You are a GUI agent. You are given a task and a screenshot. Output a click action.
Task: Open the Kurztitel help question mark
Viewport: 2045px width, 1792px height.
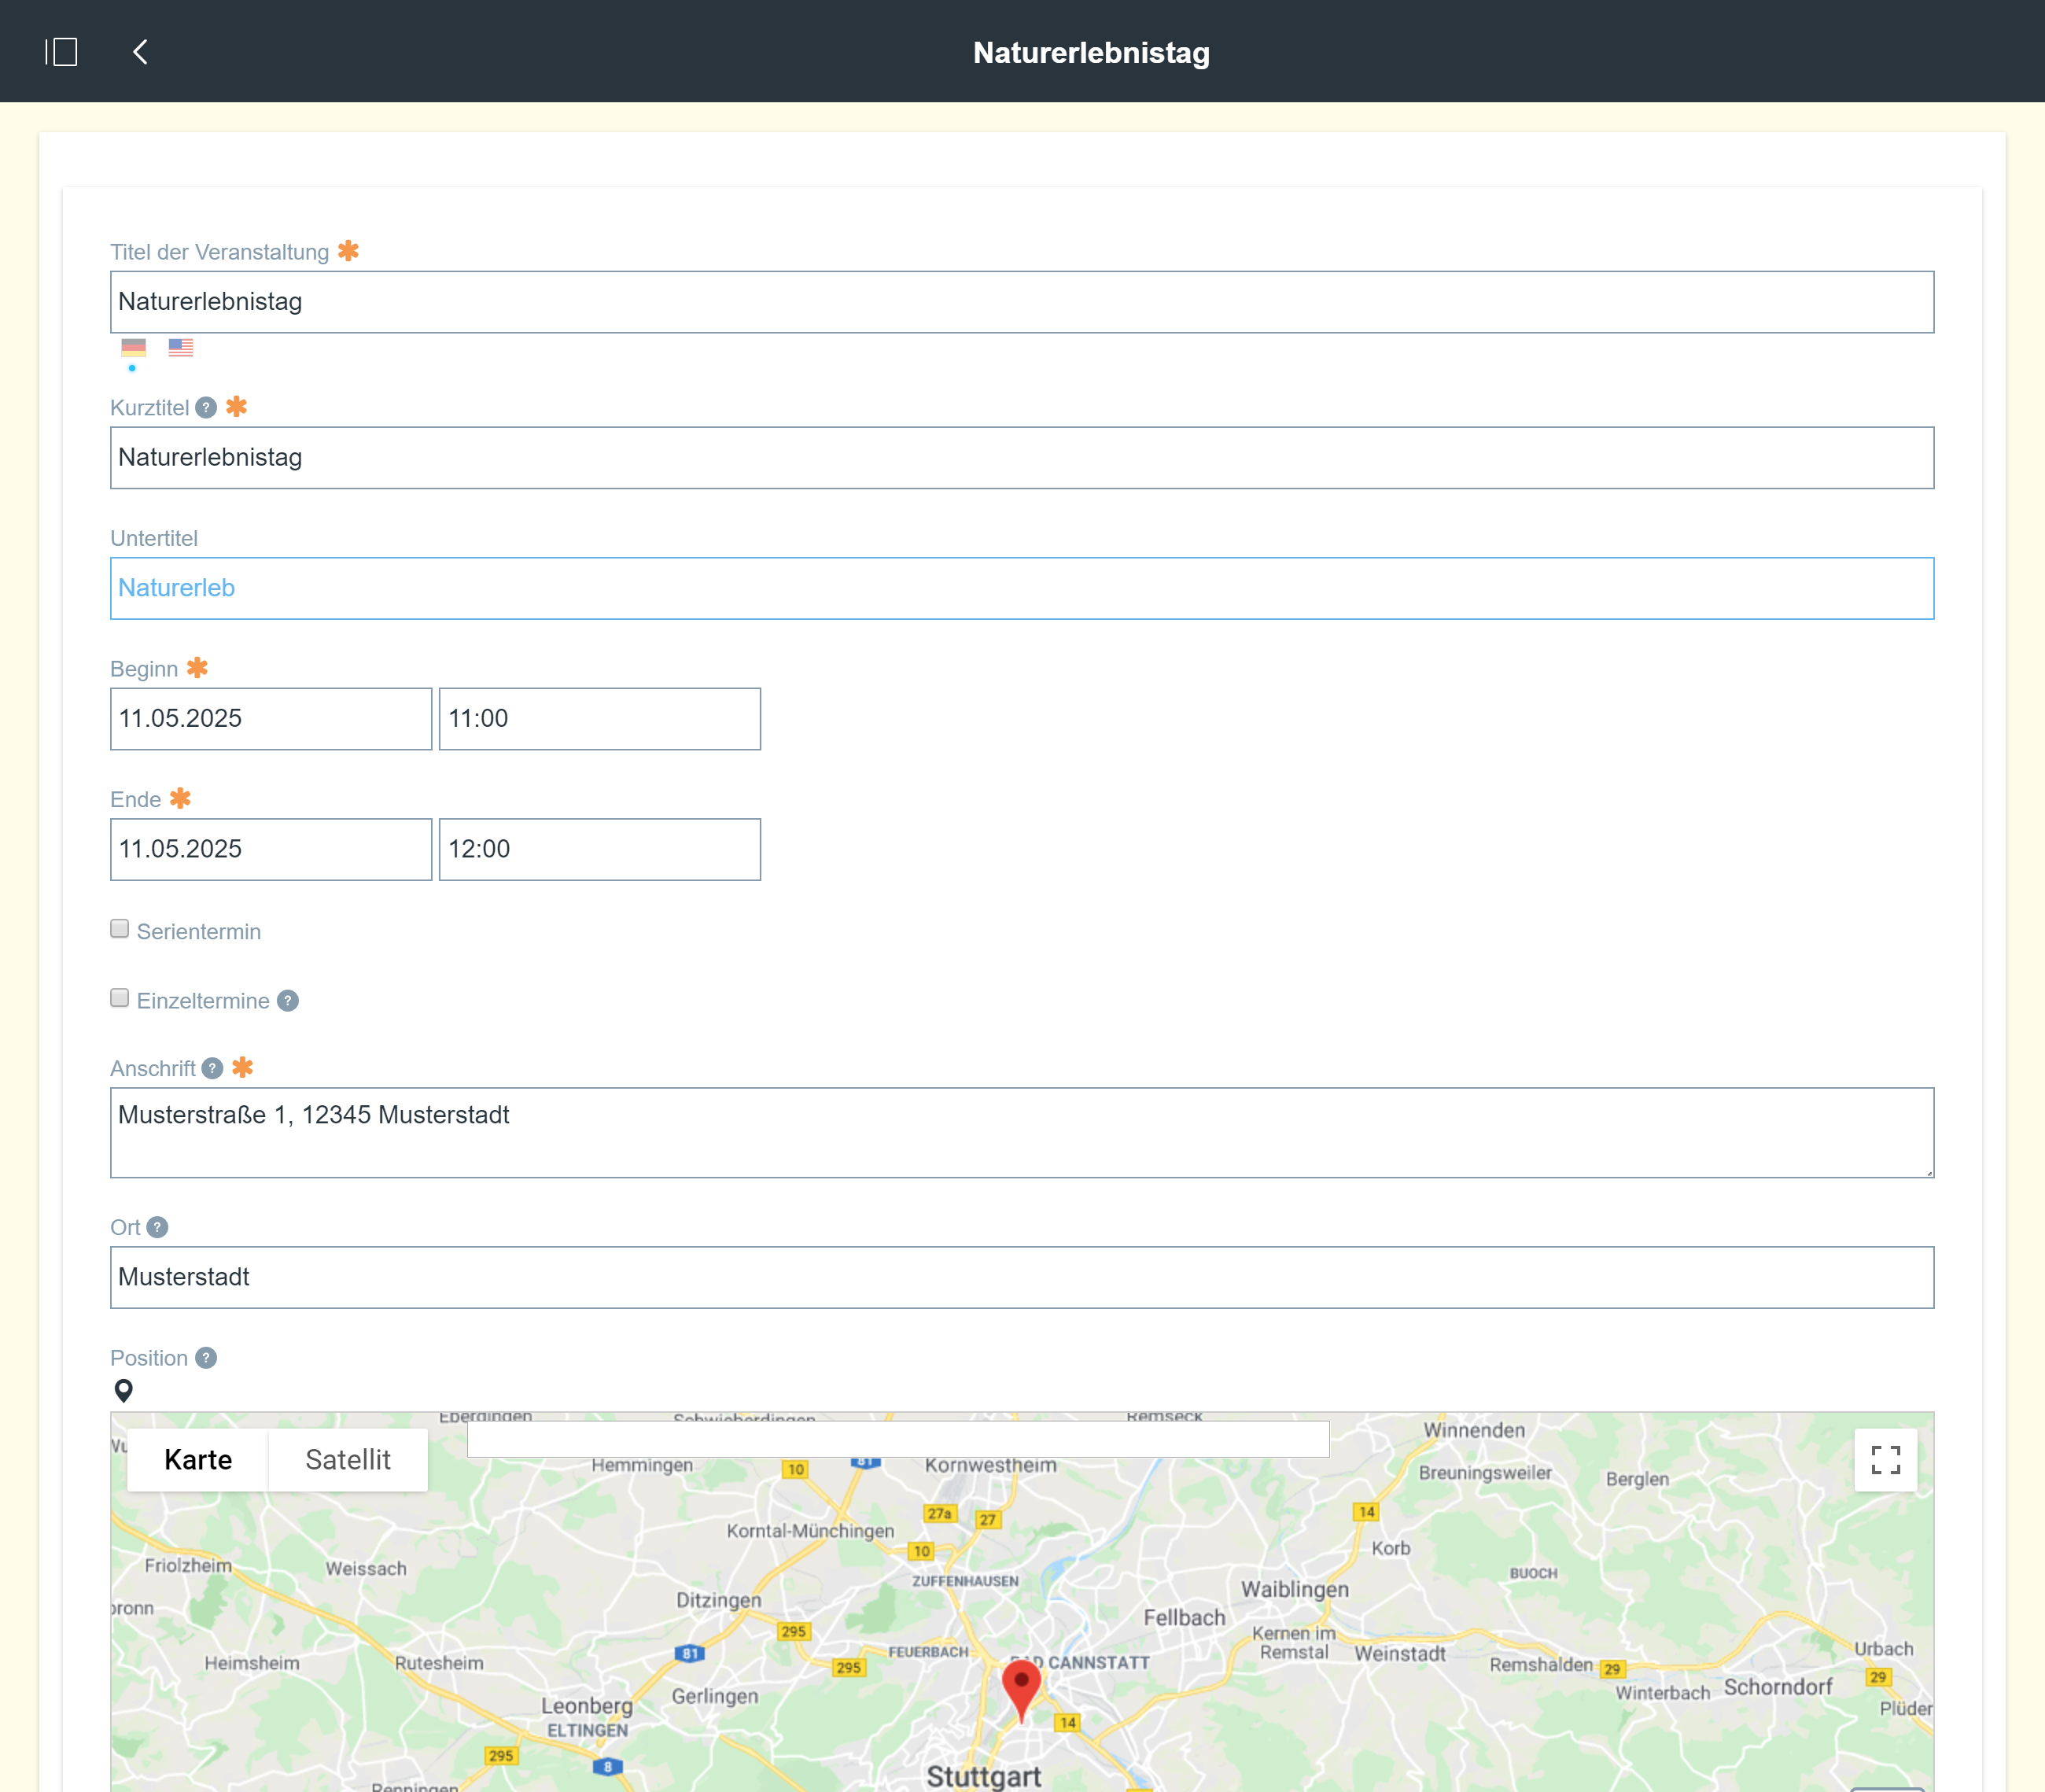click(206, 408)
